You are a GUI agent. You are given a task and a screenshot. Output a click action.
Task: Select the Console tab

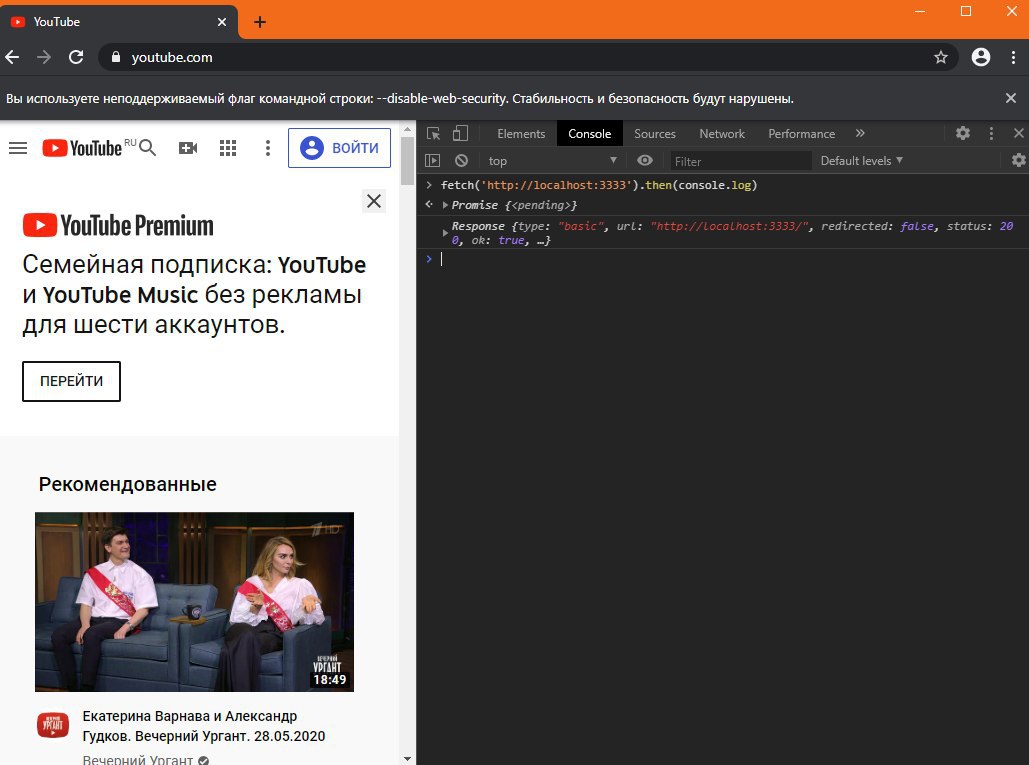[589, 134]
